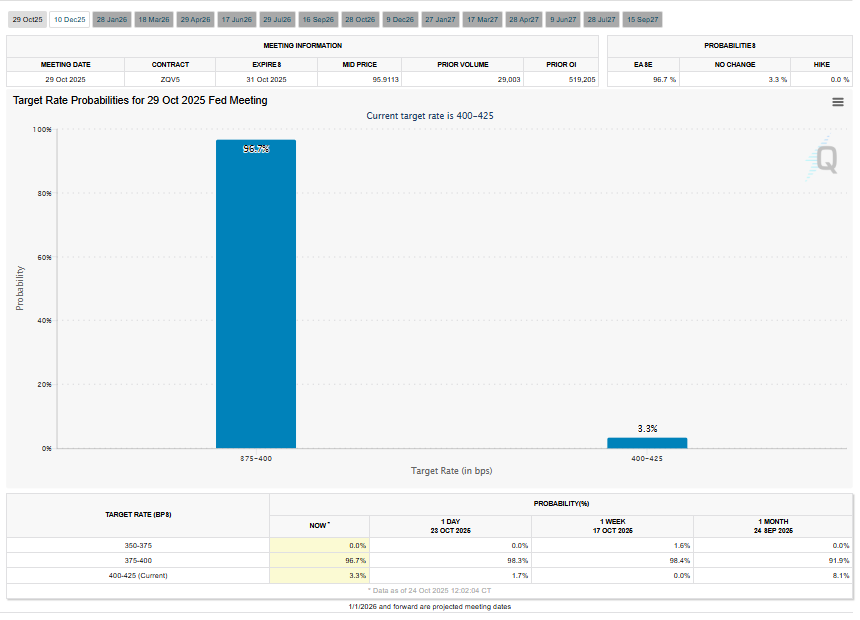Click the projected meeting dates note
The width and height of the screenshot is (860, 620).
click(429, 606)
